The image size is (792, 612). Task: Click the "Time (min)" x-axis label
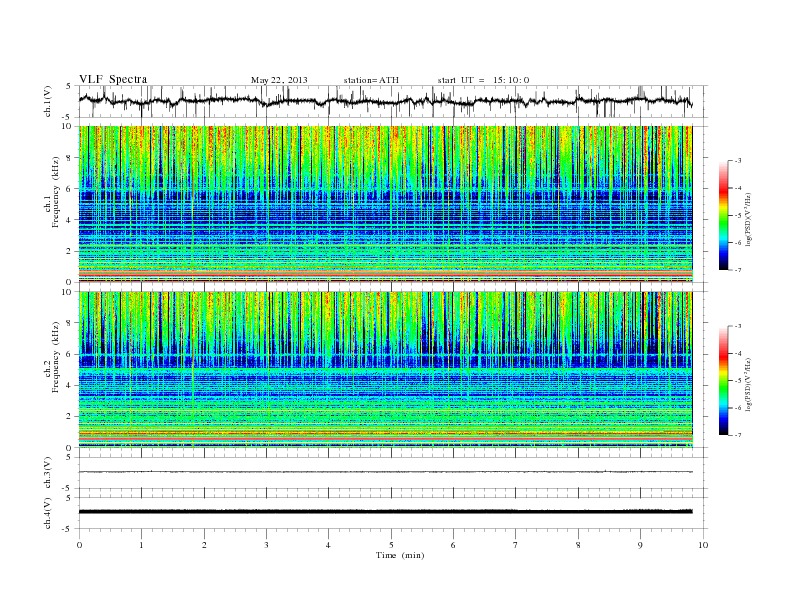click(400, 555)
